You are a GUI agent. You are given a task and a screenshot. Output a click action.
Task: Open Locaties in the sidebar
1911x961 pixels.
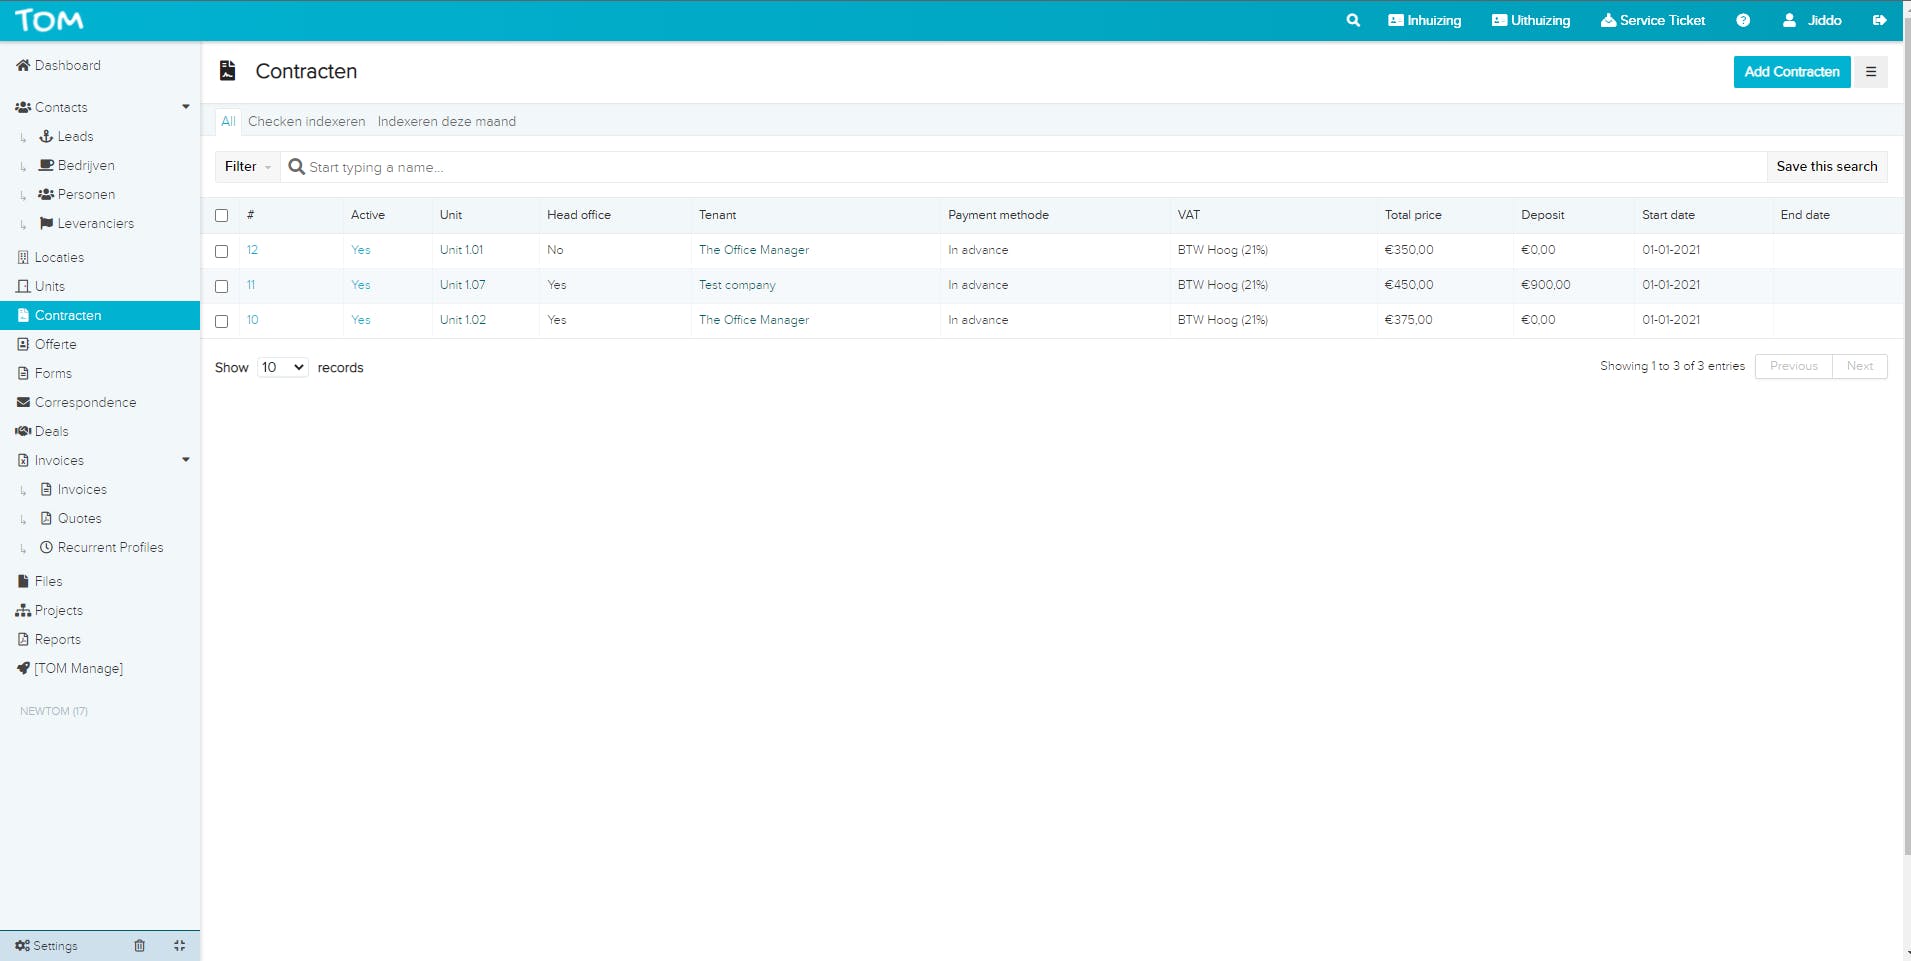tap(50, 257)
